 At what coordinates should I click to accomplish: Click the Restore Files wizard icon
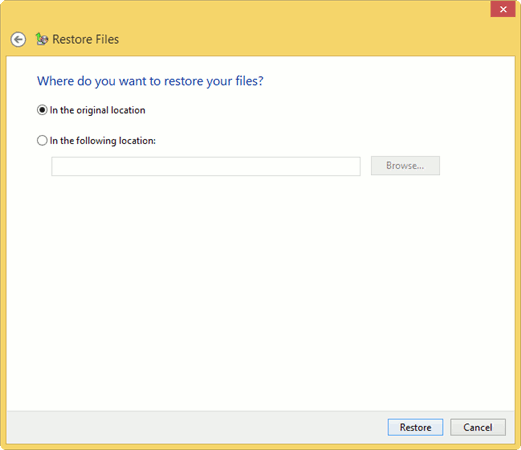point(42,39)
